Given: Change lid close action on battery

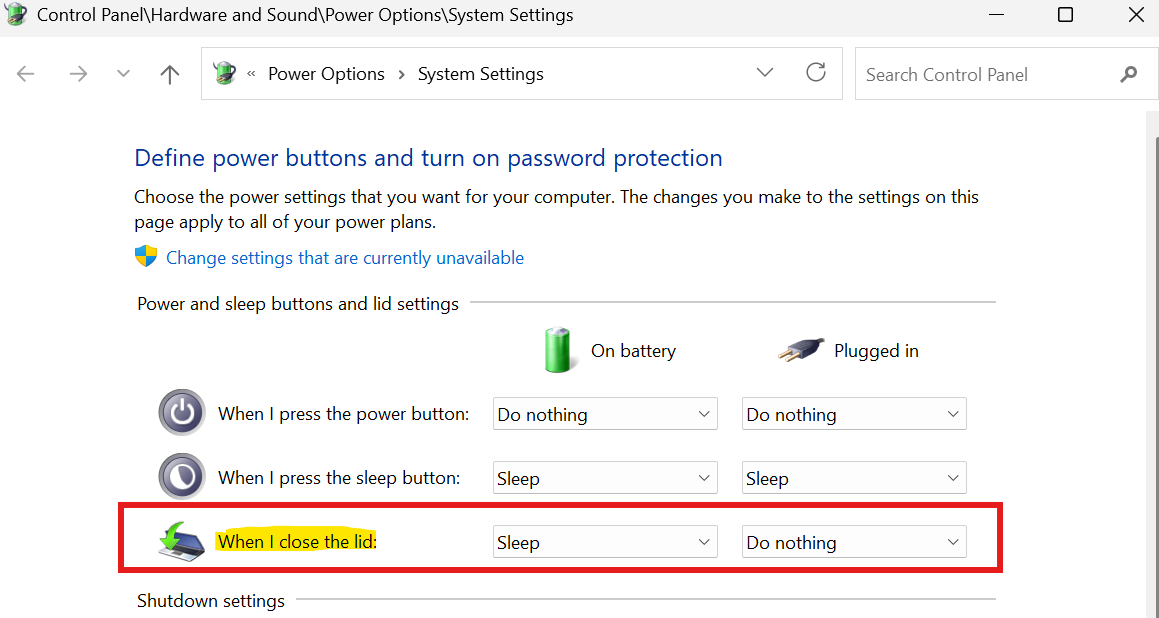Looking at the screenshot, I should [x=605, y=542].
